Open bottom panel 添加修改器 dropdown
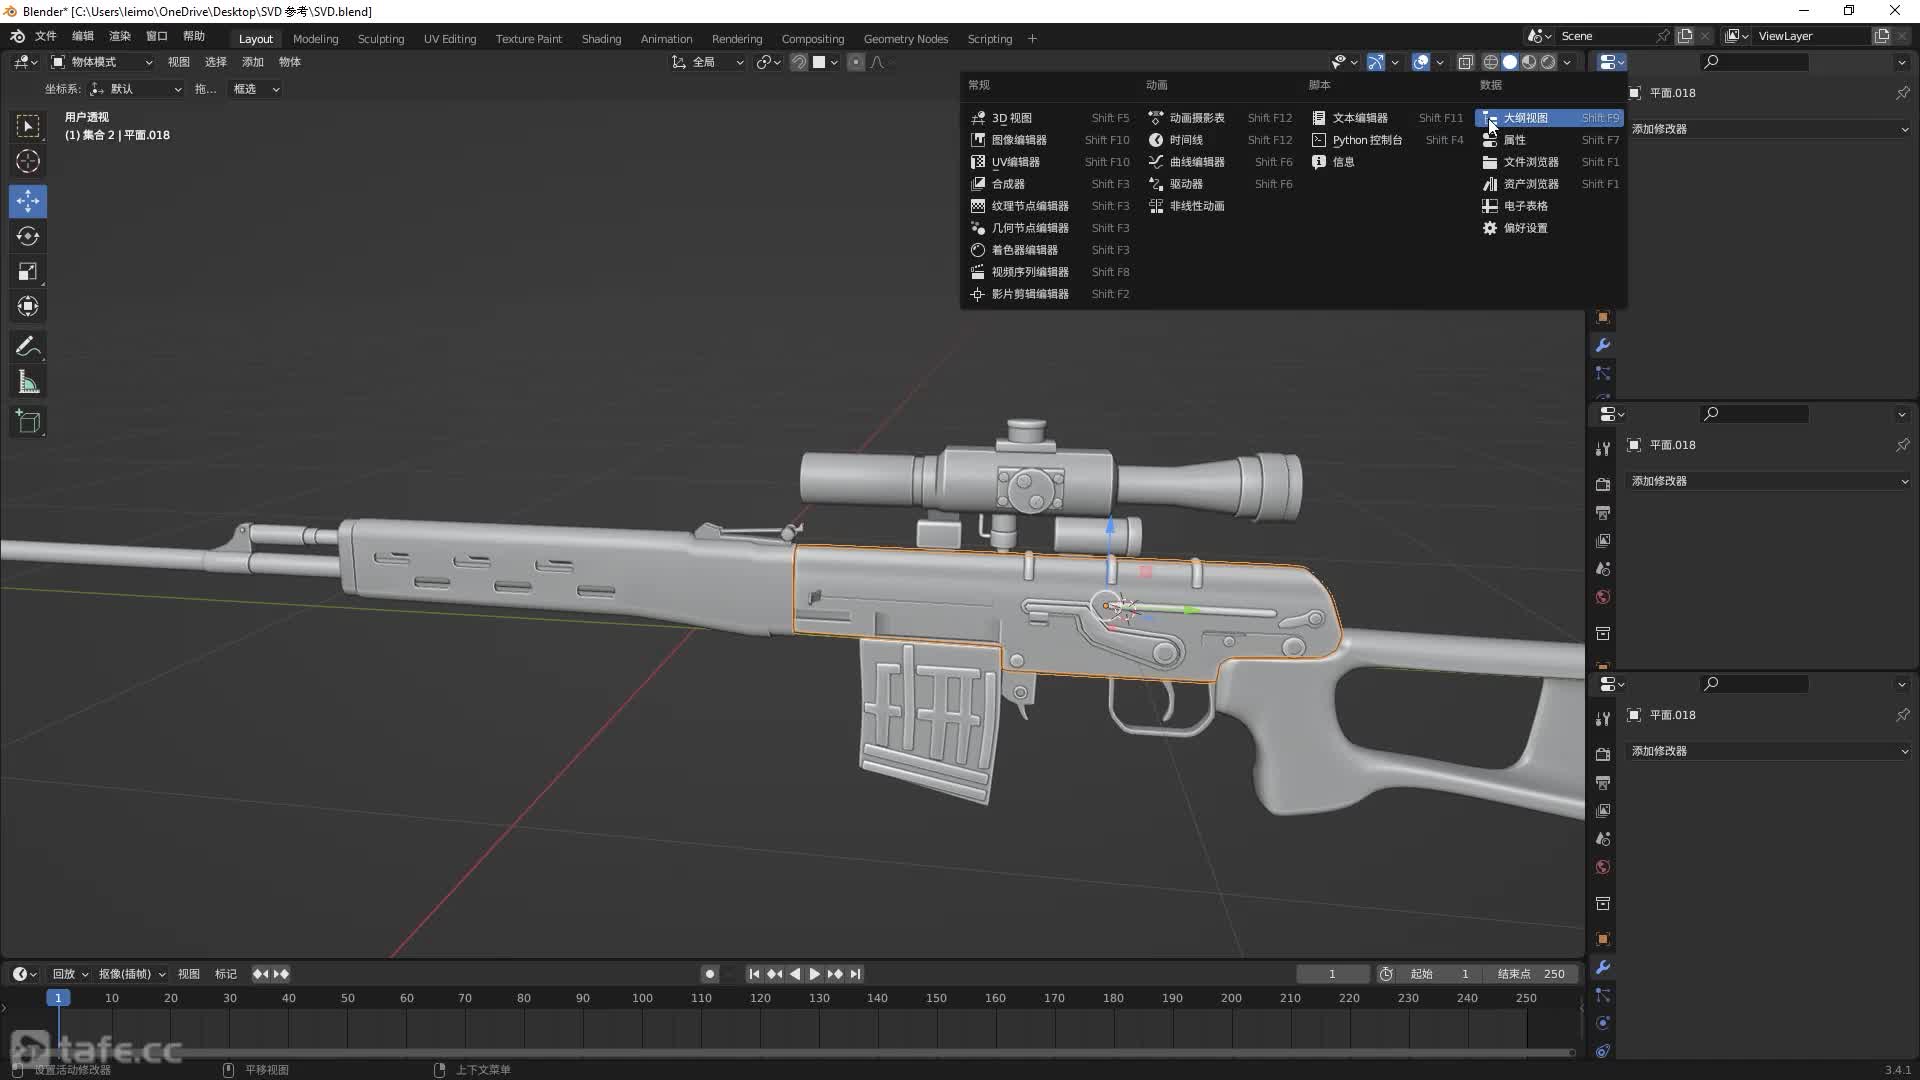The height and width of the screenshot is (1080, 1920). (1769, 751)
